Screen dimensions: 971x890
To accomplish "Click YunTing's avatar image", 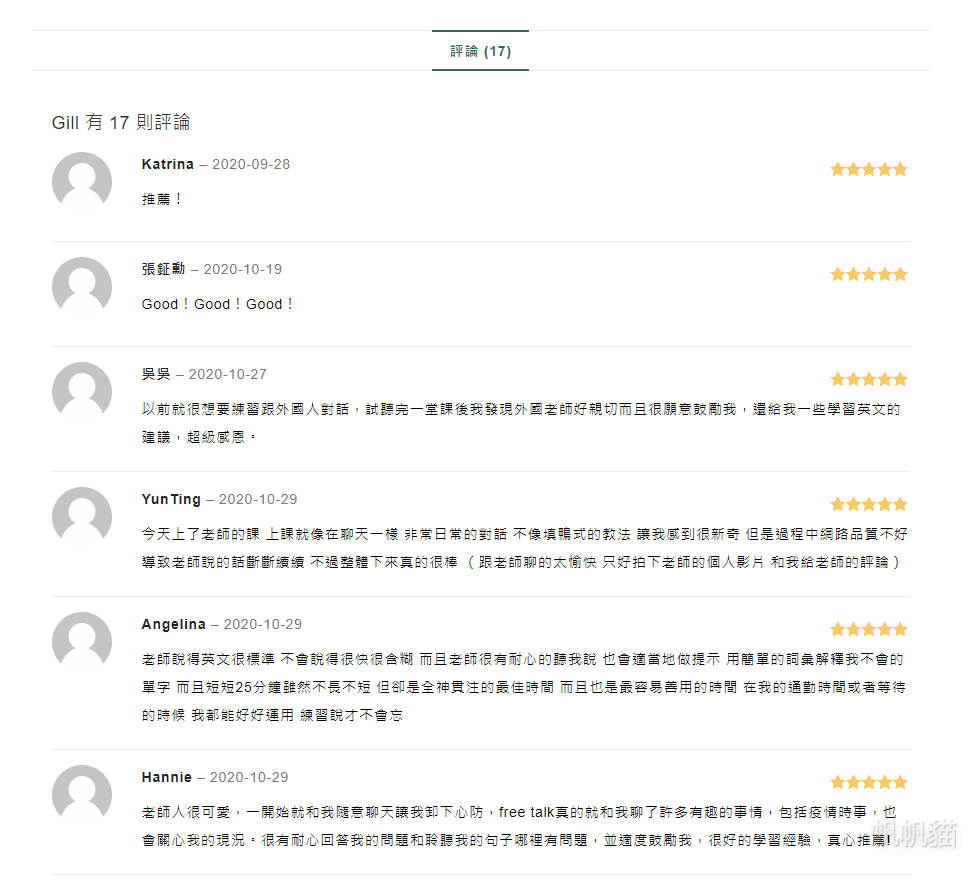I will pos(82,517).
